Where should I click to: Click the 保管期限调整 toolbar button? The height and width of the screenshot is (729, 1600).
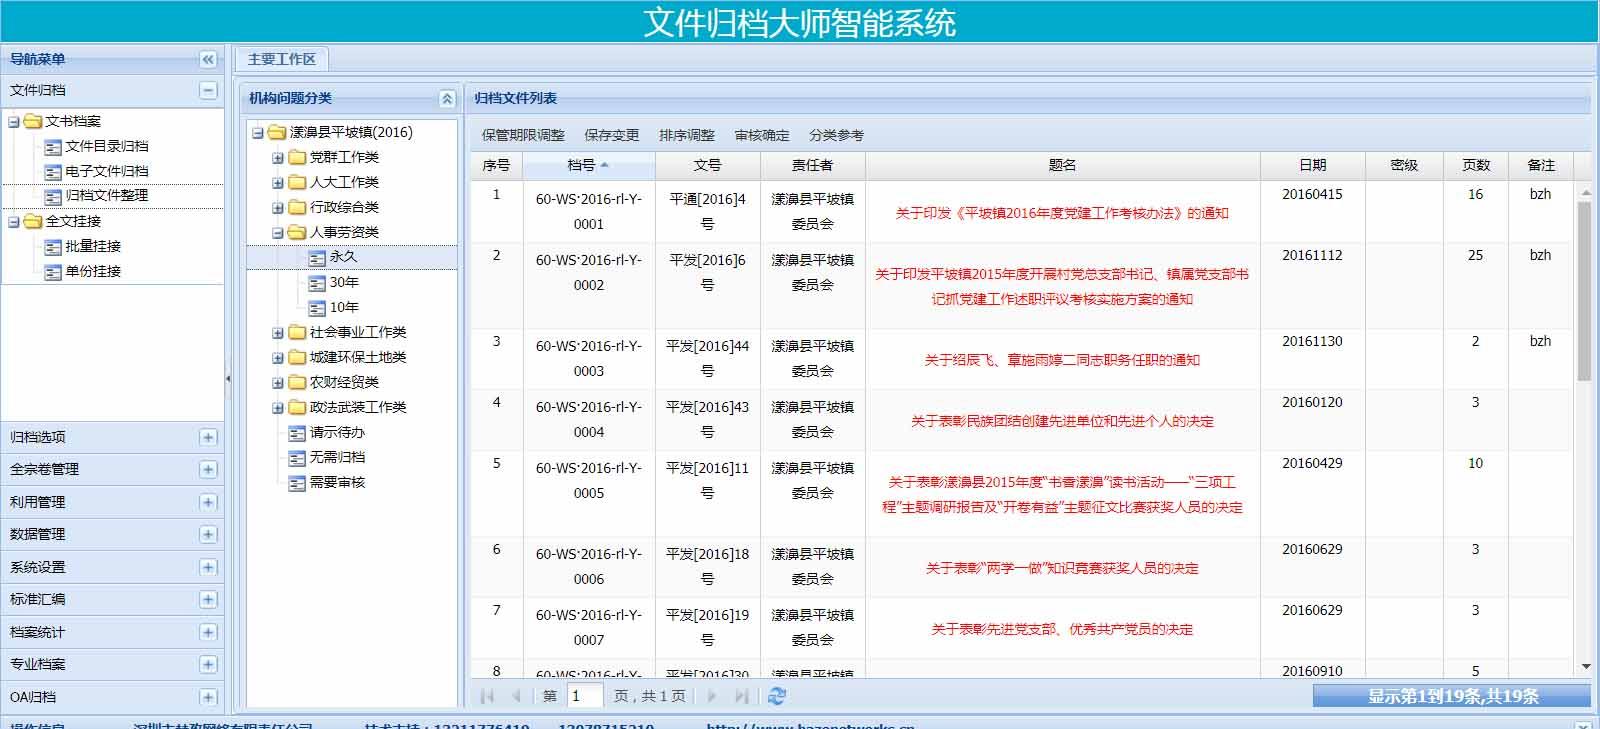tap(523, 135)
